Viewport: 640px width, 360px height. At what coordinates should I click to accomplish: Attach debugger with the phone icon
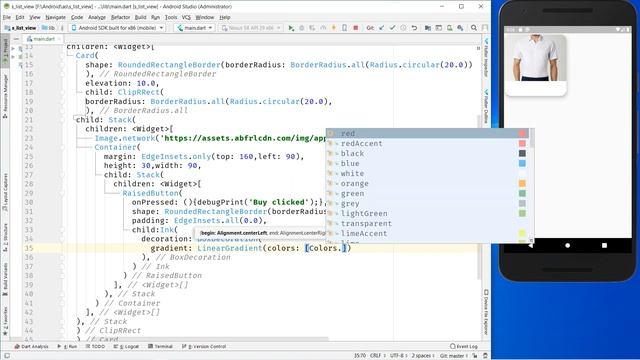click(344, 28)
